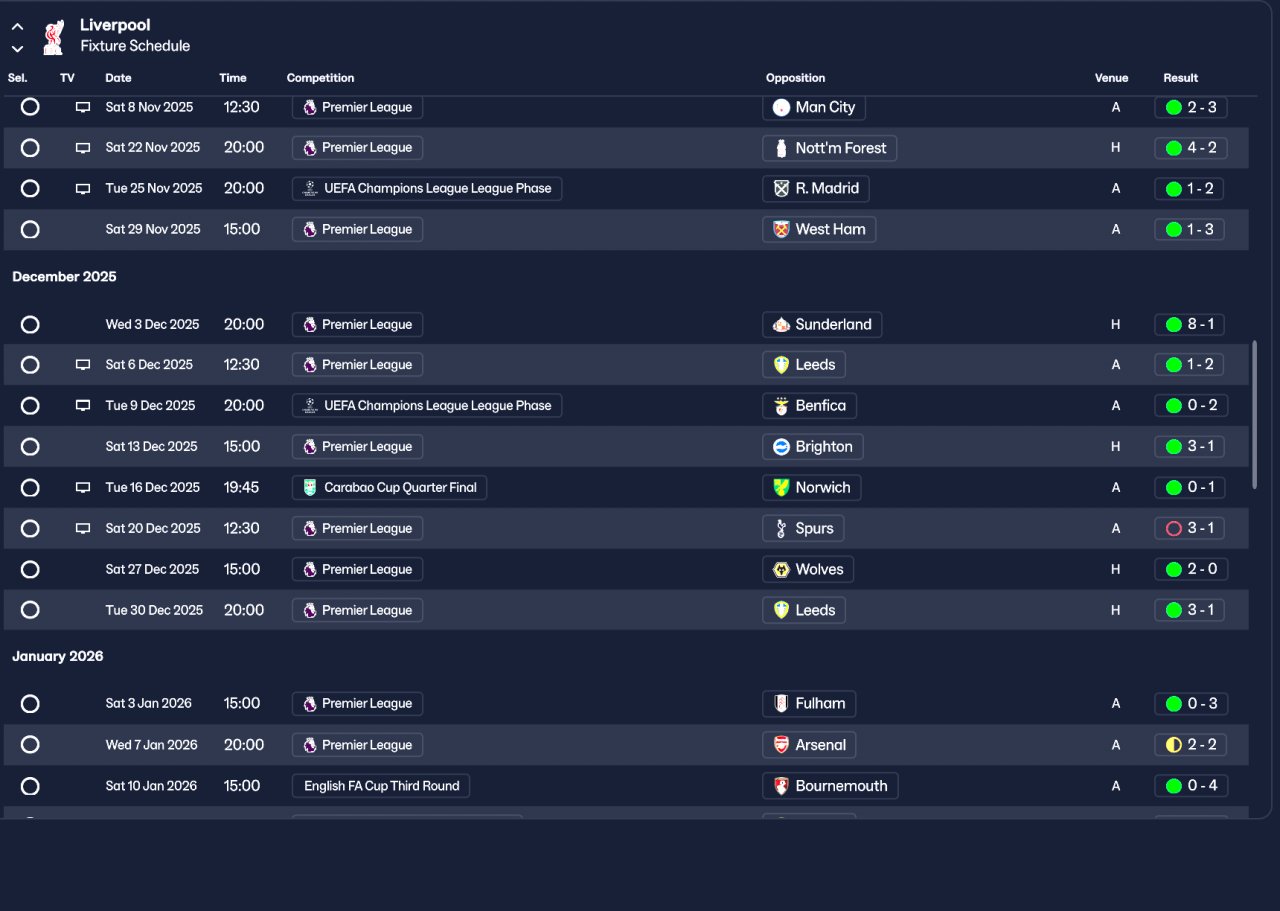
Task: Click the Fixture Schedule subtitle
Action: click(135, 46)
